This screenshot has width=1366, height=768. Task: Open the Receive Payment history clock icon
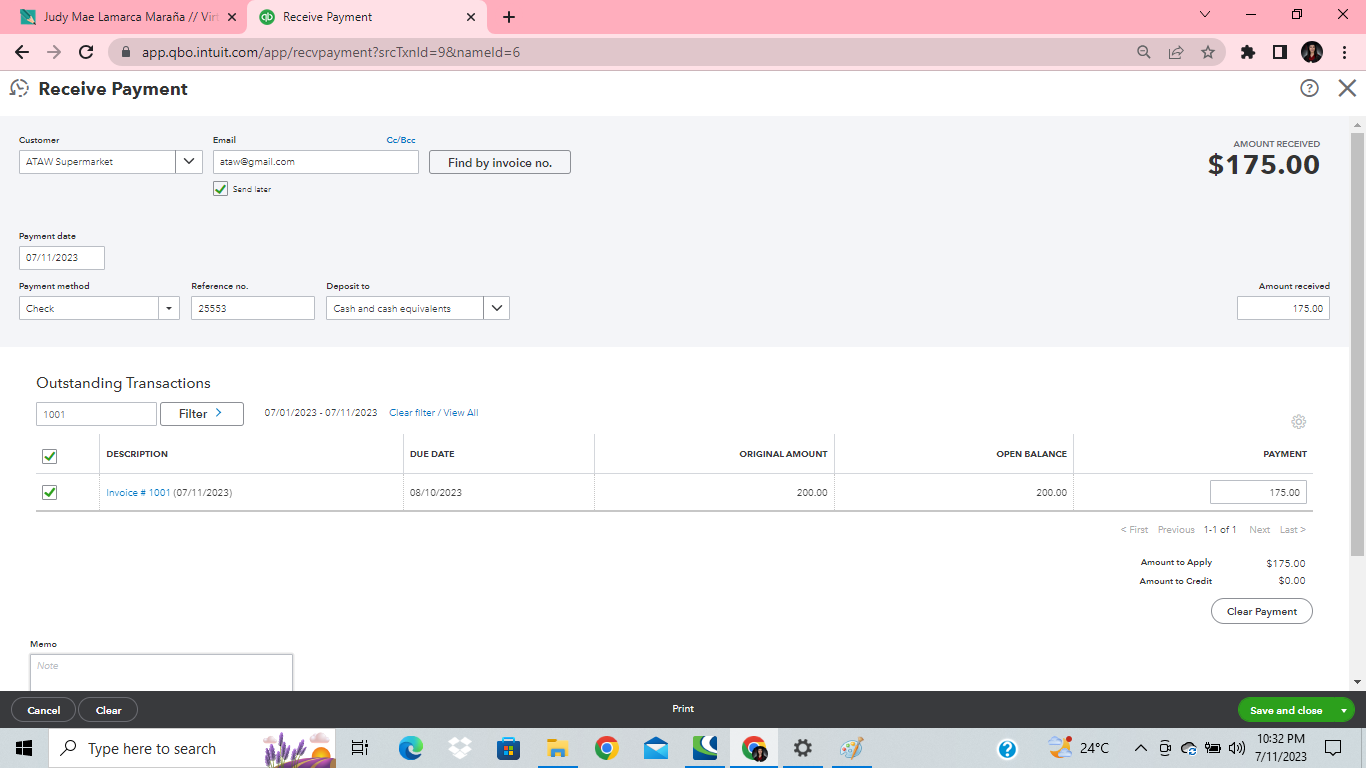pos(19,89)
